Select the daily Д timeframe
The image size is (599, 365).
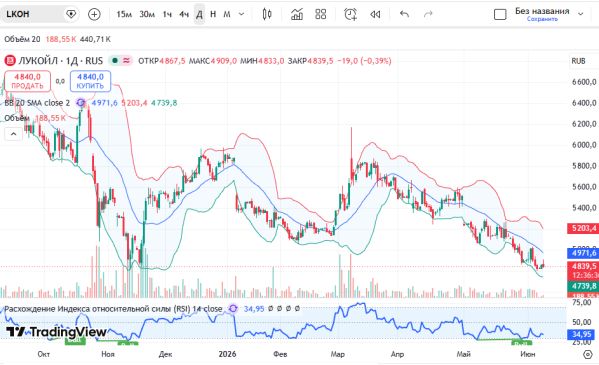pyautogui.click(x=199, y=14)
